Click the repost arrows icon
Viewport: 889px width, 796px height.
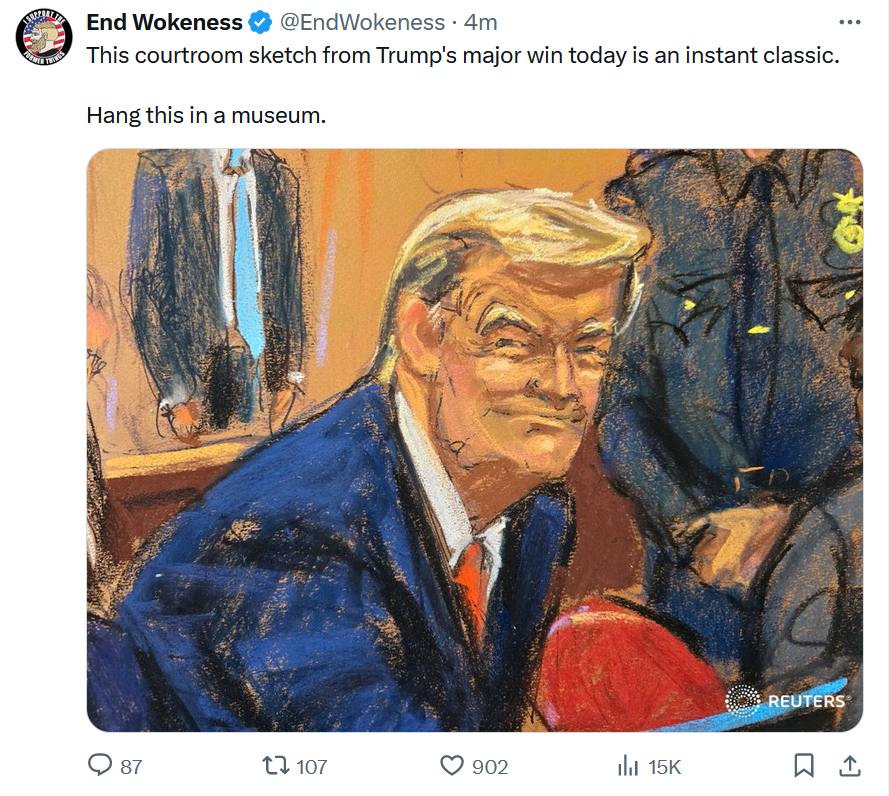(x=276, y=766)
